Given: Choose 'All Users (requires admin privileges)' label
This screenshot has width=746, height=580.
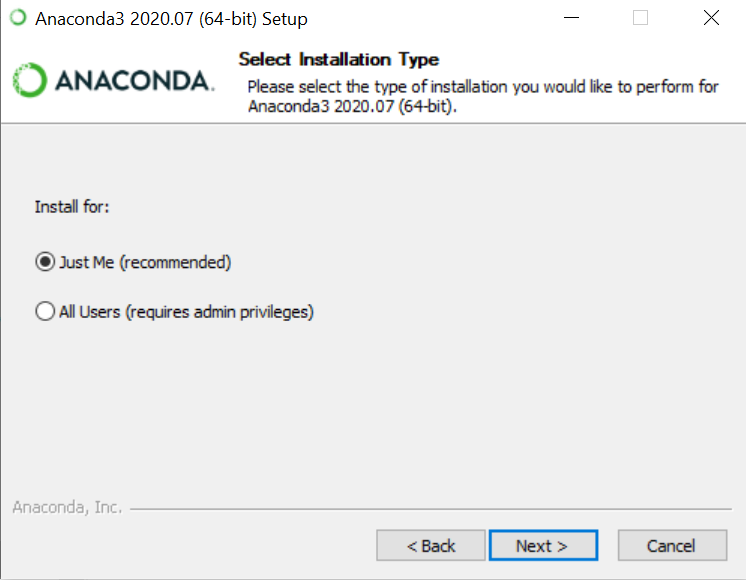Looking at the screenshot, I should [x=186, y=312].
